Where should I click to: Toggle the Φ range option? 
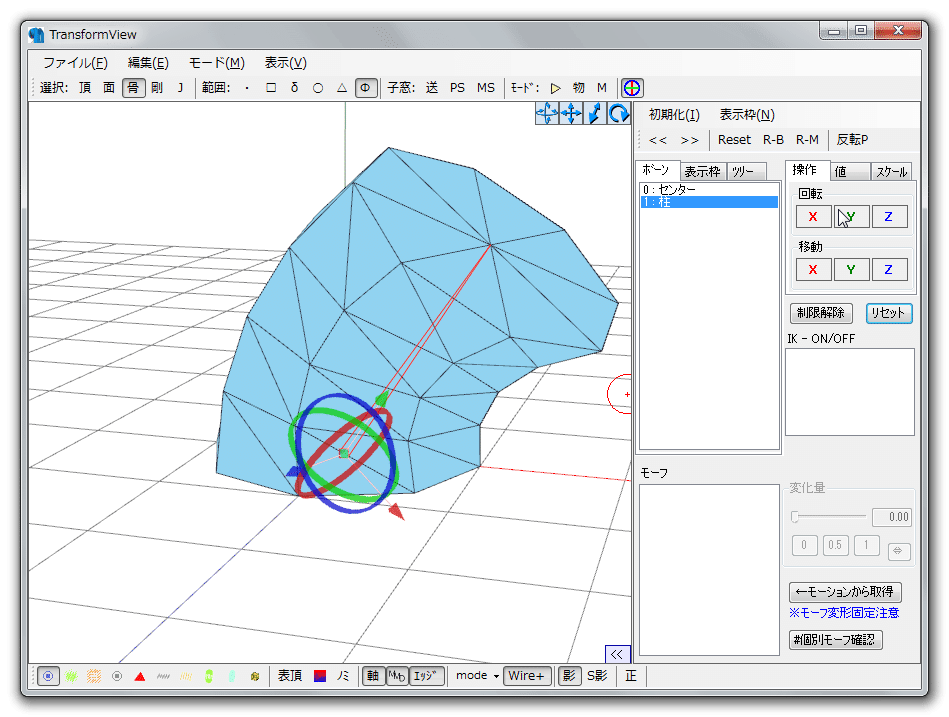click(366, 88)
